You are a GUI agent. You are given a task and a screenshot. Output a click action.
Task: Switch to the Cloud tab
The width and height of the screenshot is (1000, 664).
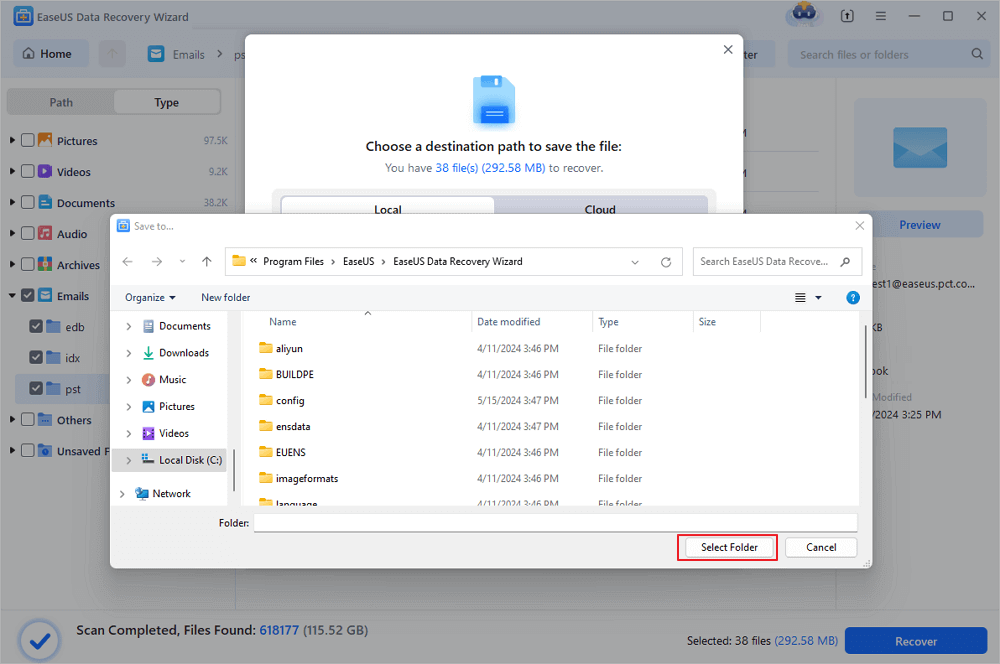pos(600,209)
